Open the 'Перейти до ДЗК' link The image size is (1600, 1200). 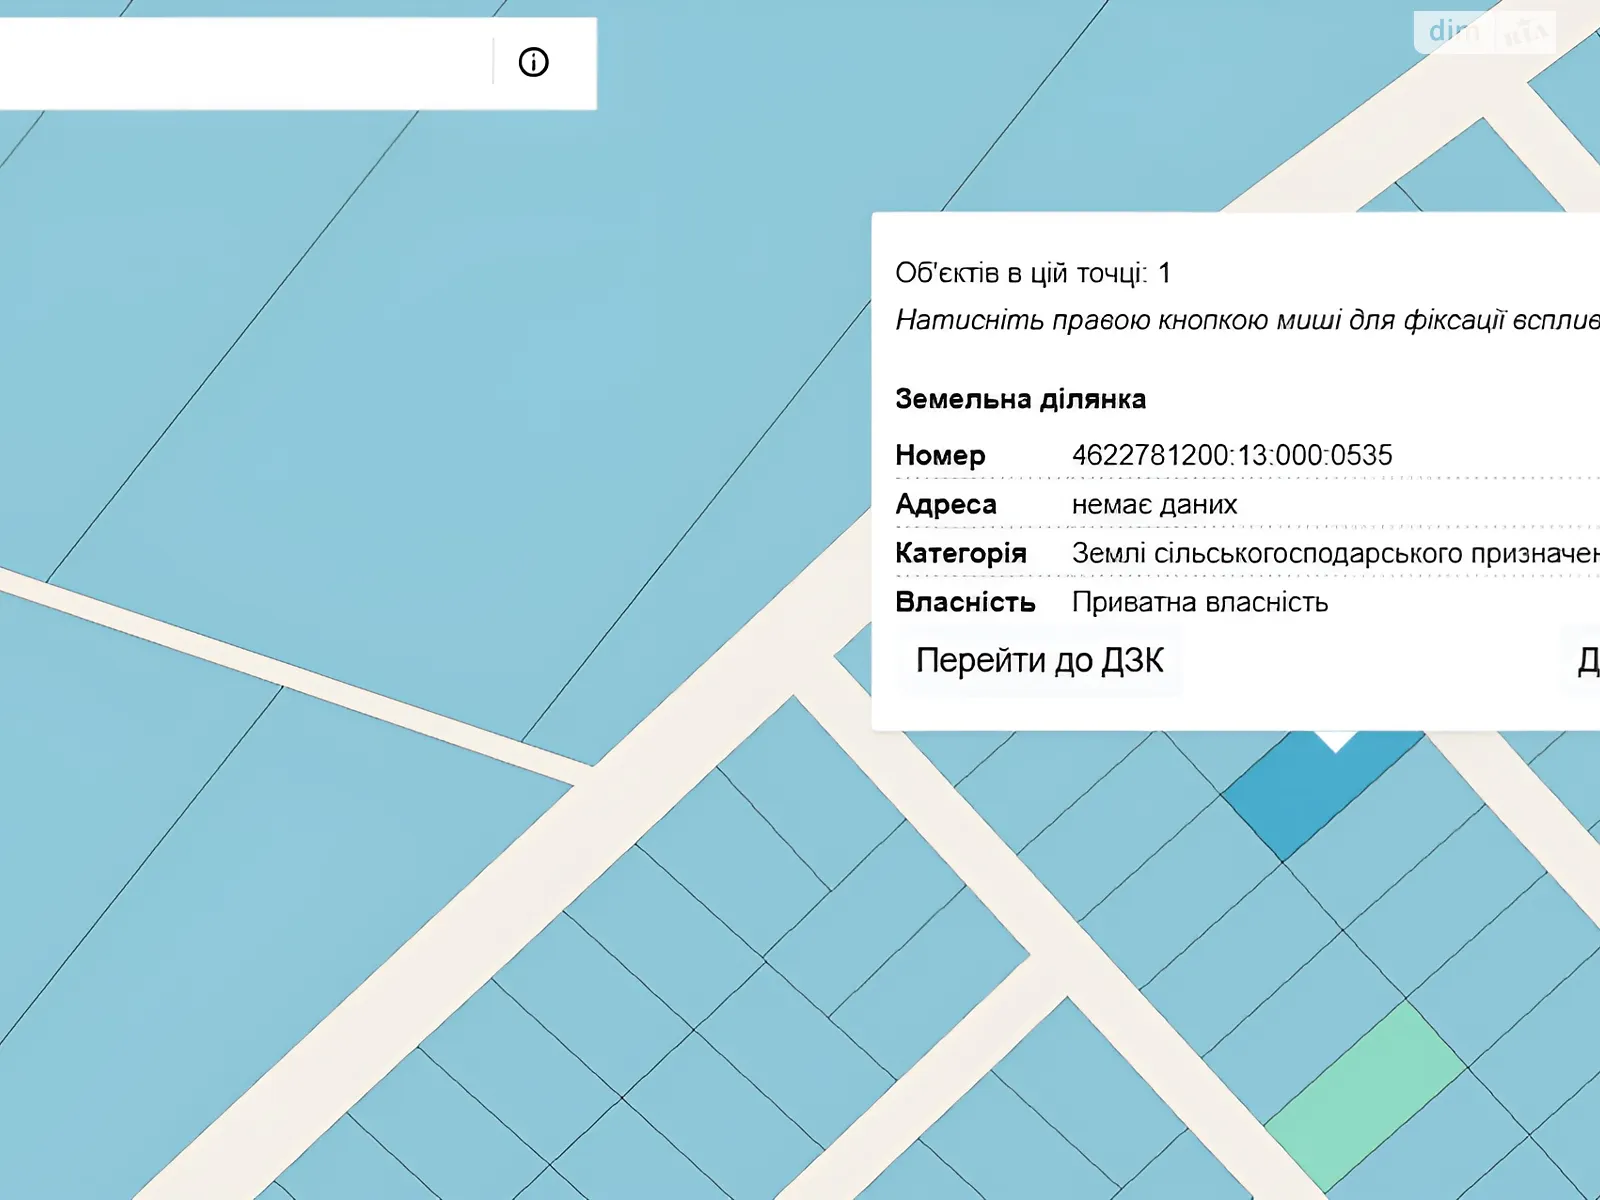point(1039,661)
